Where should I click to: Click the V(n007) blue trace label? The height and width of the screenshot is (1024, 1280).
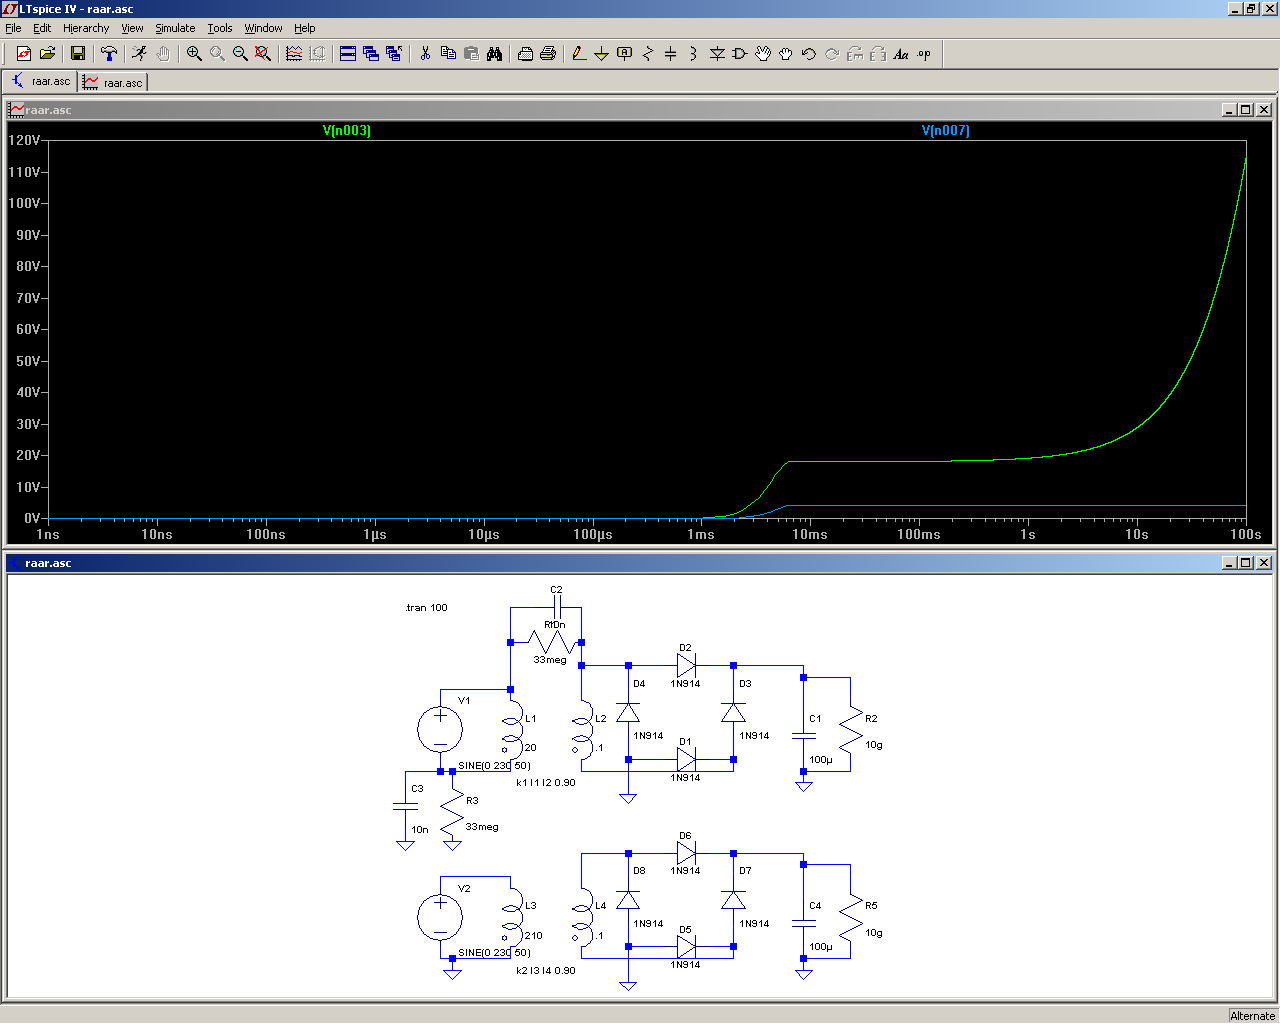[946, 130]
